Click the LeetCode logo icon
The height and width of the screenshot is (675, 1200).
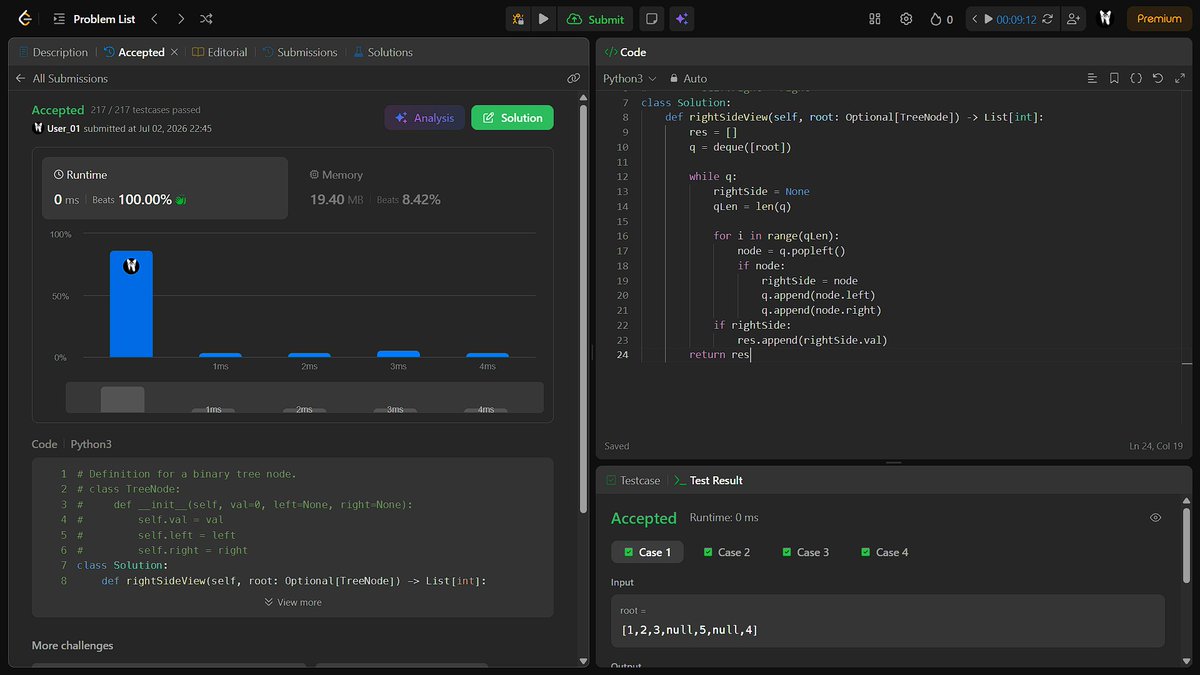25,19
